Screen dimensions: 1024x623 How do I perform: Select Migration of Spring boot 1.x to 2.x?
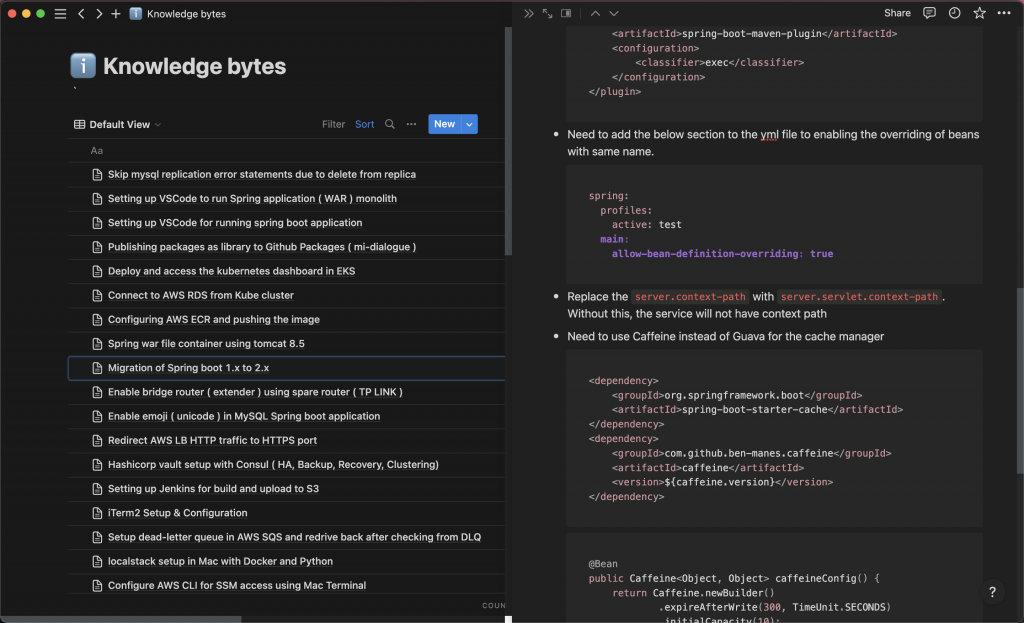188,368
